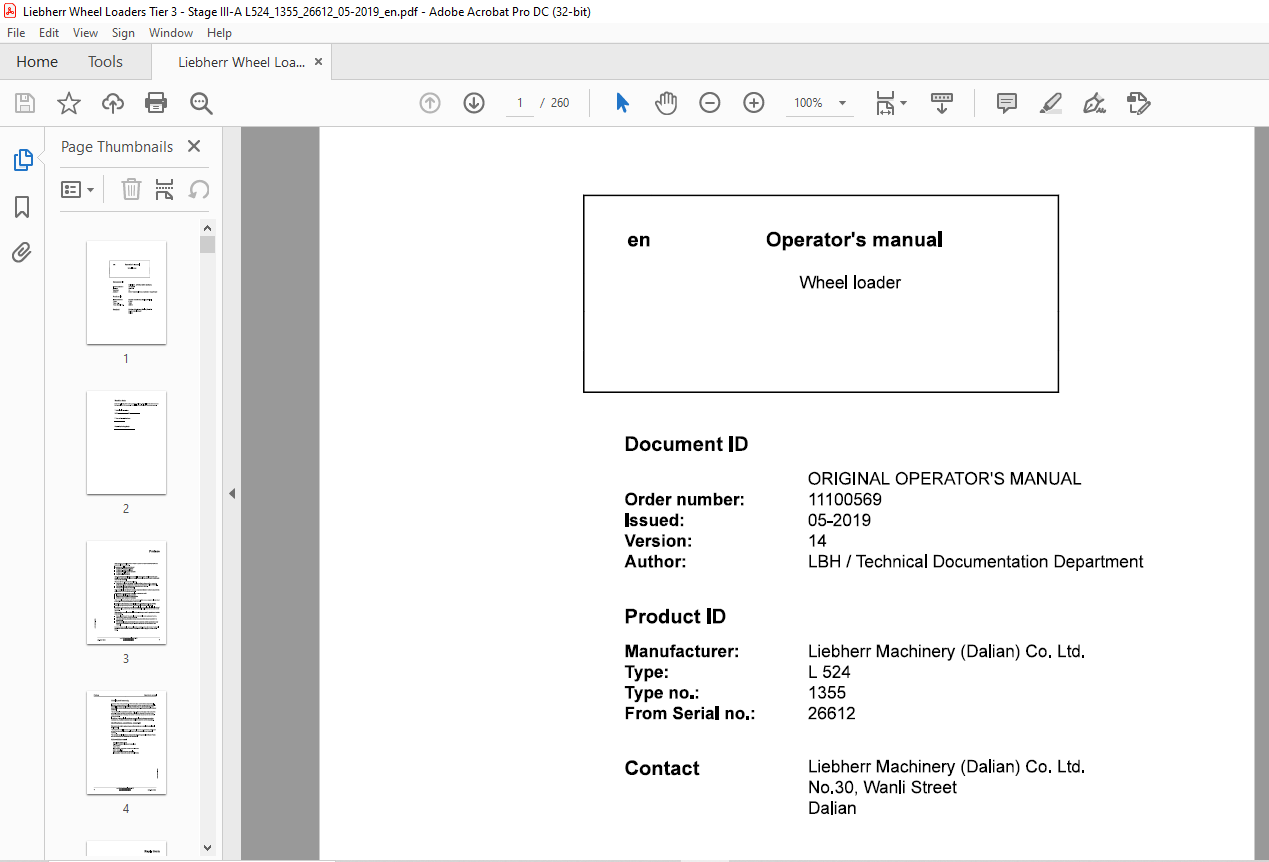The image size is (1269, 862).
Task: Switch to the Tools tab
Action: click(x=105, y=62)
